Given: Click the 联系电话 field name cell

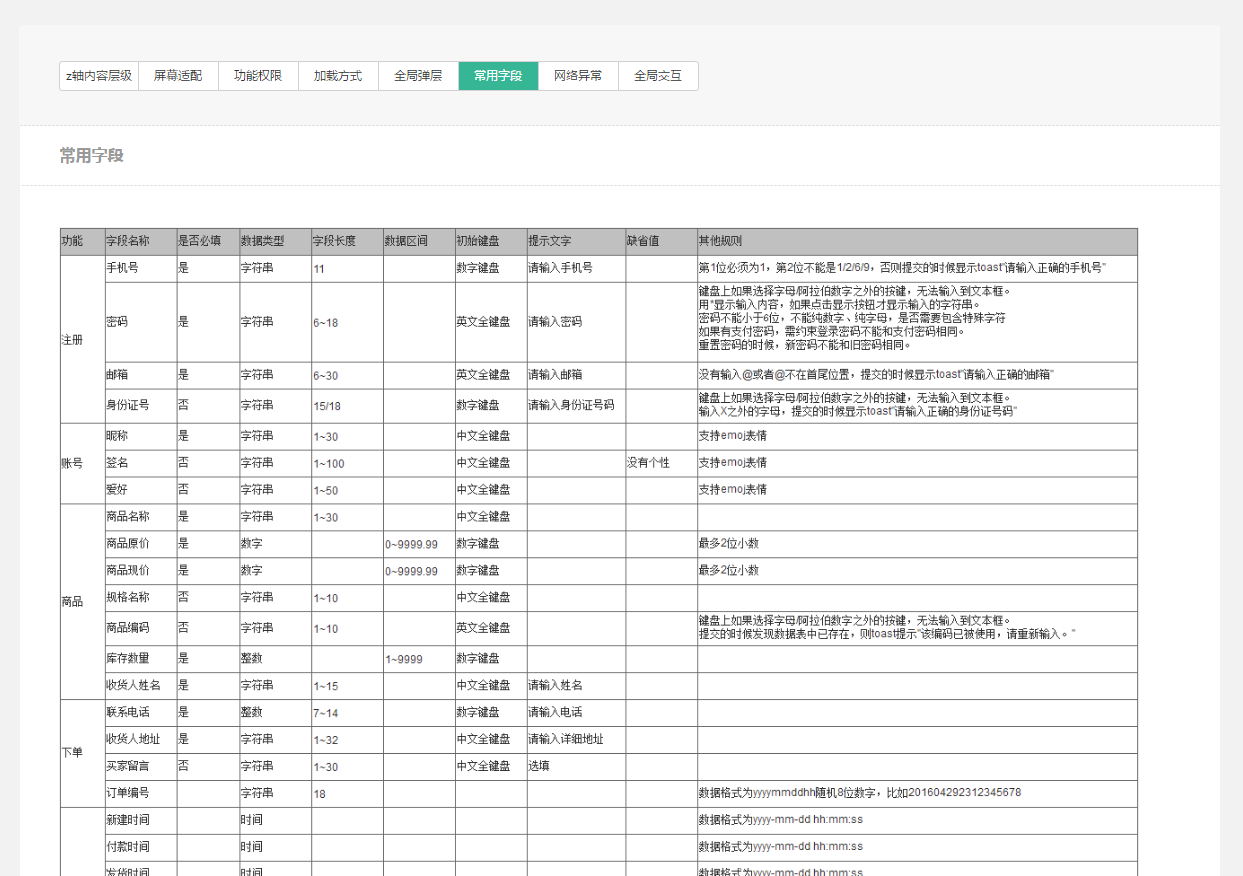Looking at the screenshot, I should click(140, 712).
